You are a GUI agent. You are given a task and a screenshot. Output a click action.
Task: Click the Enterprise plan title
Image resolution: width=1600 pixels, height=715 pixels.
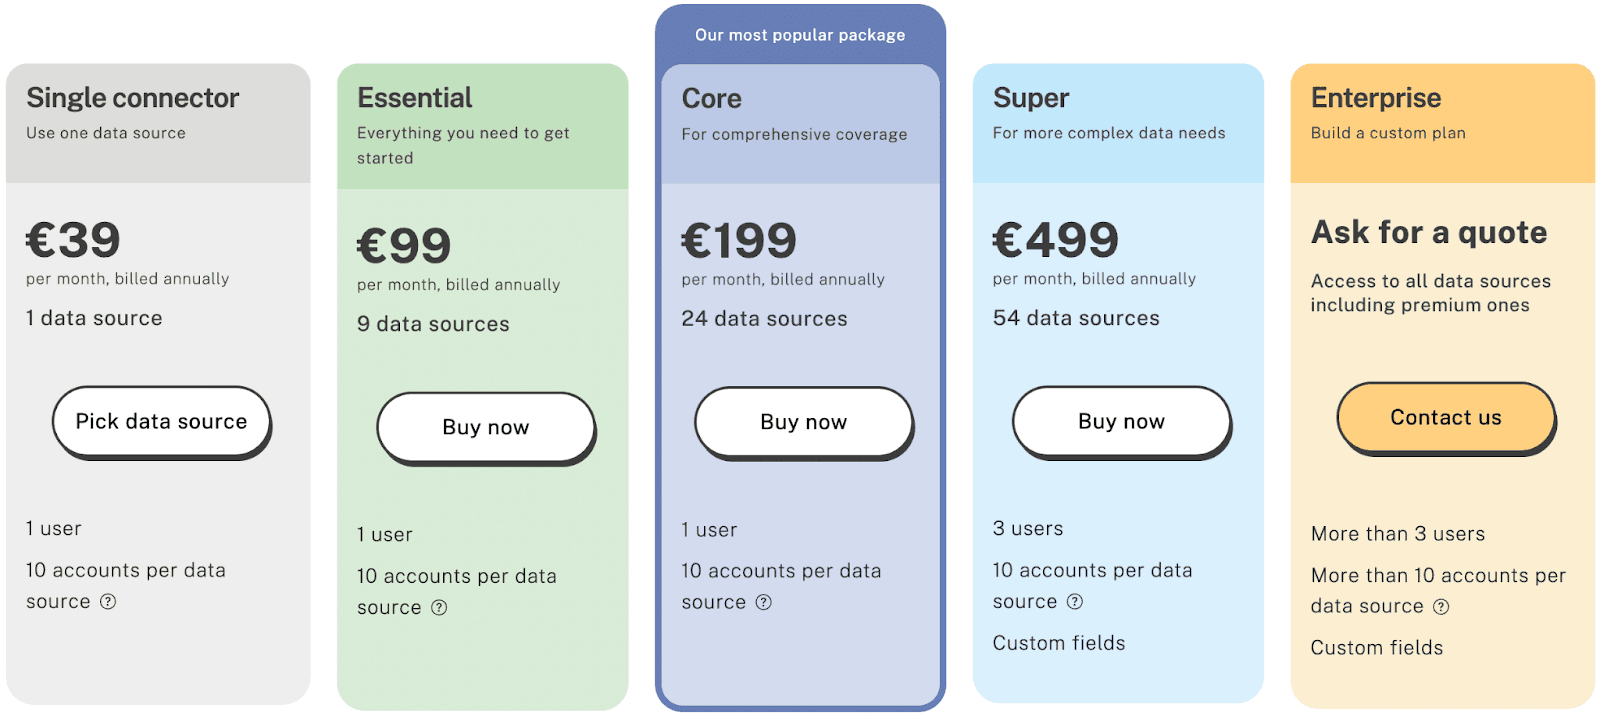tap(1376, 98)
